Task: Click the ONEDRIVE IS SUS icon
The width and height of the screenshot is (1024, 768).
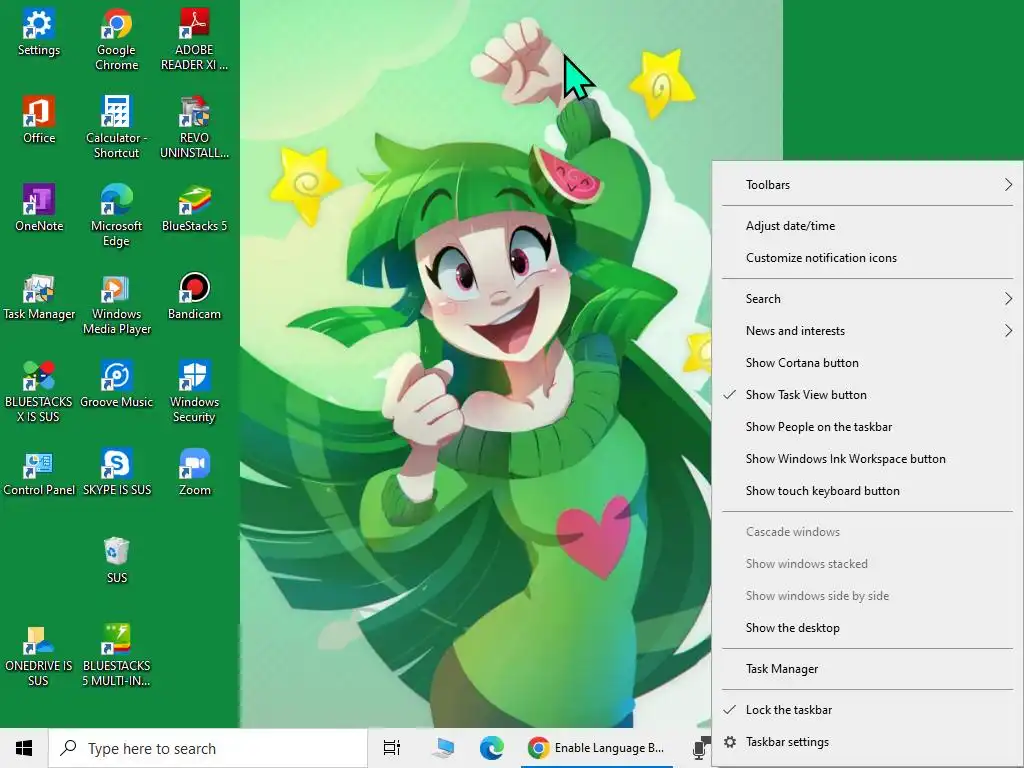Action: pyautogui.click(x=39, y=656)
